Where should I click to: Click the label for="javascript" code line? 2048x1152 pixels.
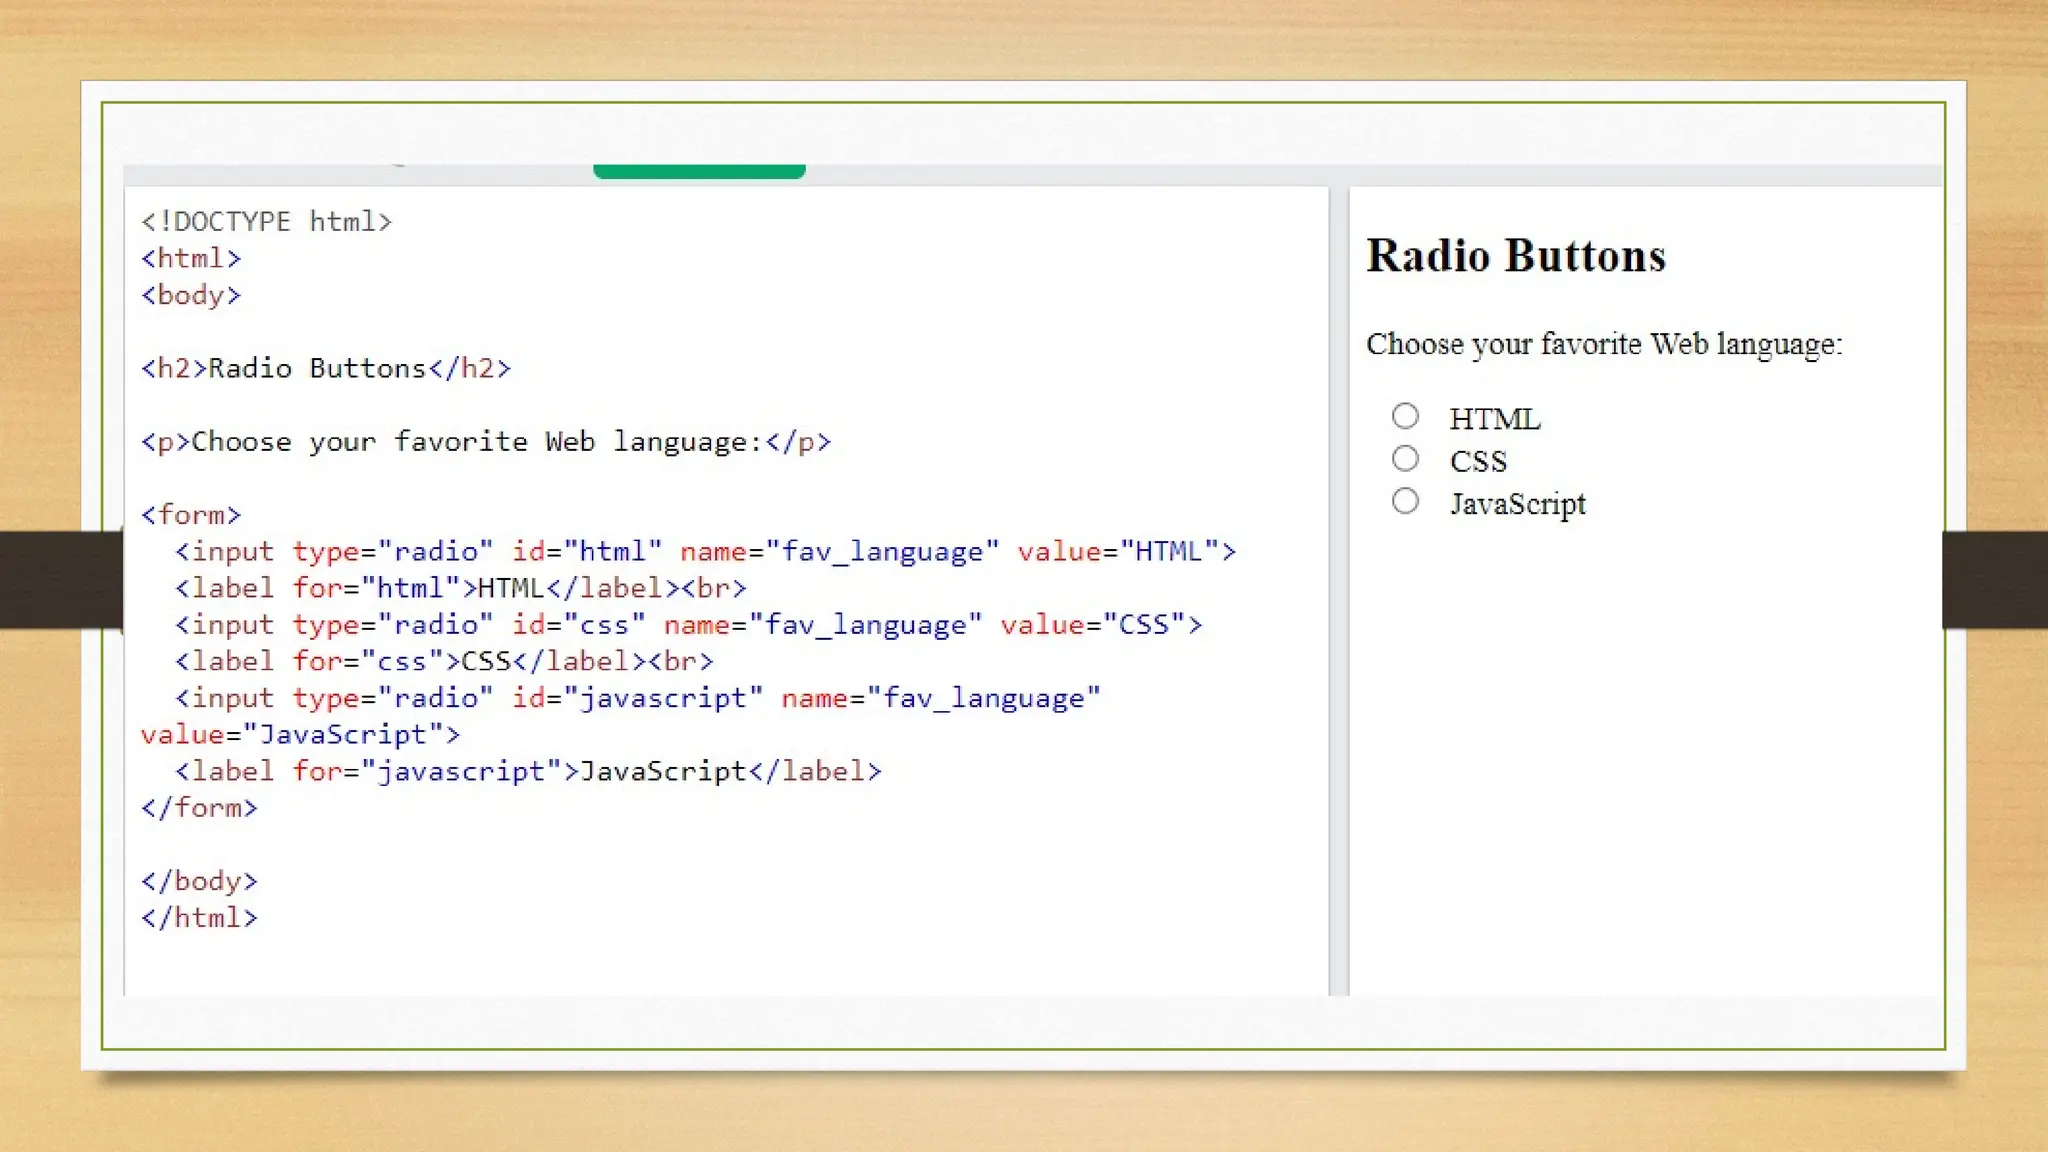coord(528,772)
